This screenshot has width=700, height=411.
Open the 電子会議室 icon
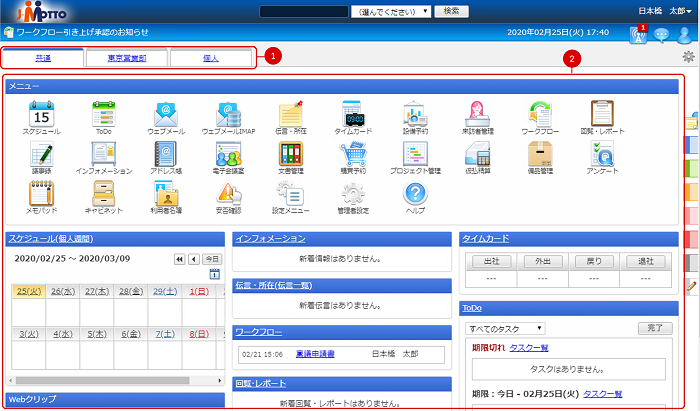pyautogui.click(x=229, y=154)
